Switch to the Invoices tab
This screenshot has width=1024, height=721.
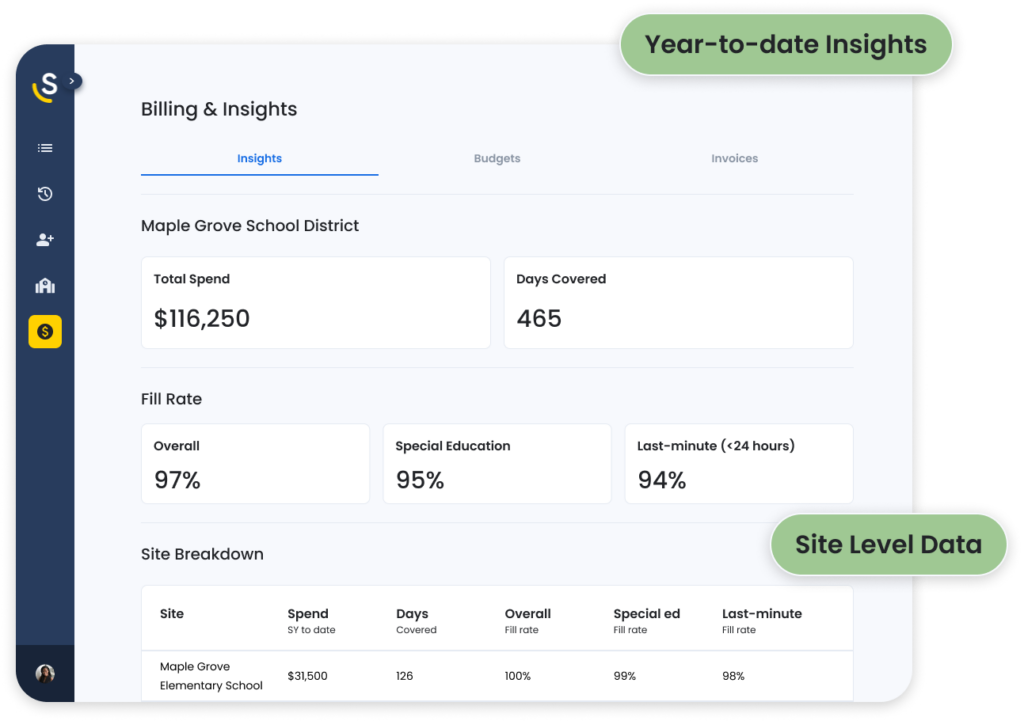click(x=735, y=159)
